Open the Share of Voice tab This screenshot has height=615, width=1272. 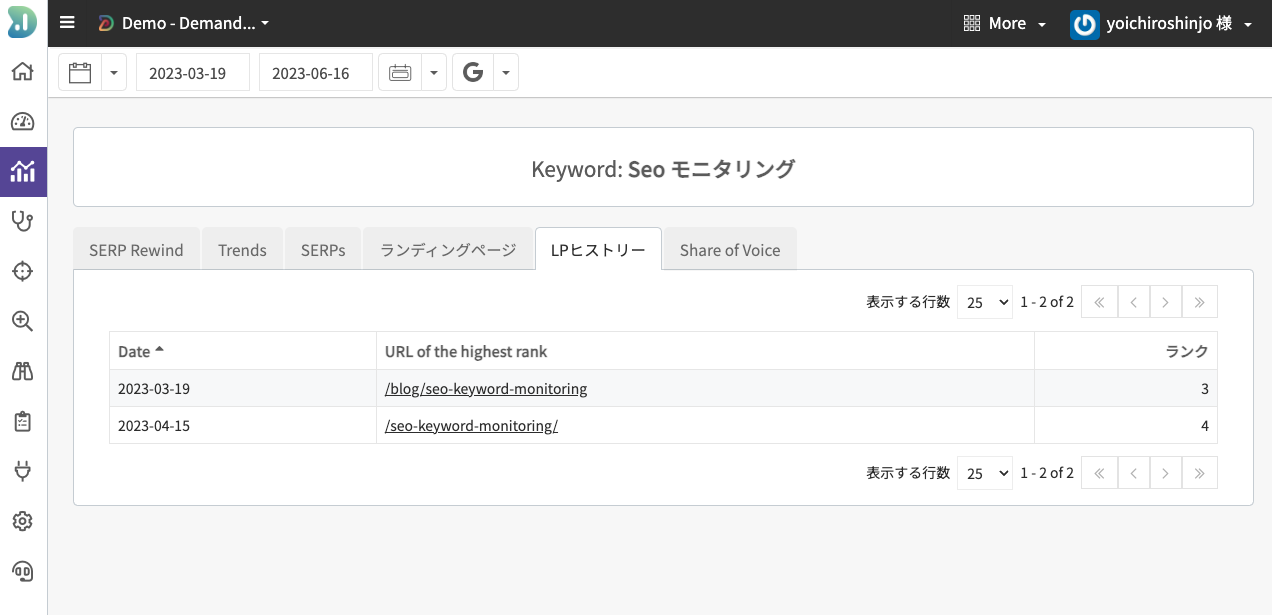click(730, 250)
